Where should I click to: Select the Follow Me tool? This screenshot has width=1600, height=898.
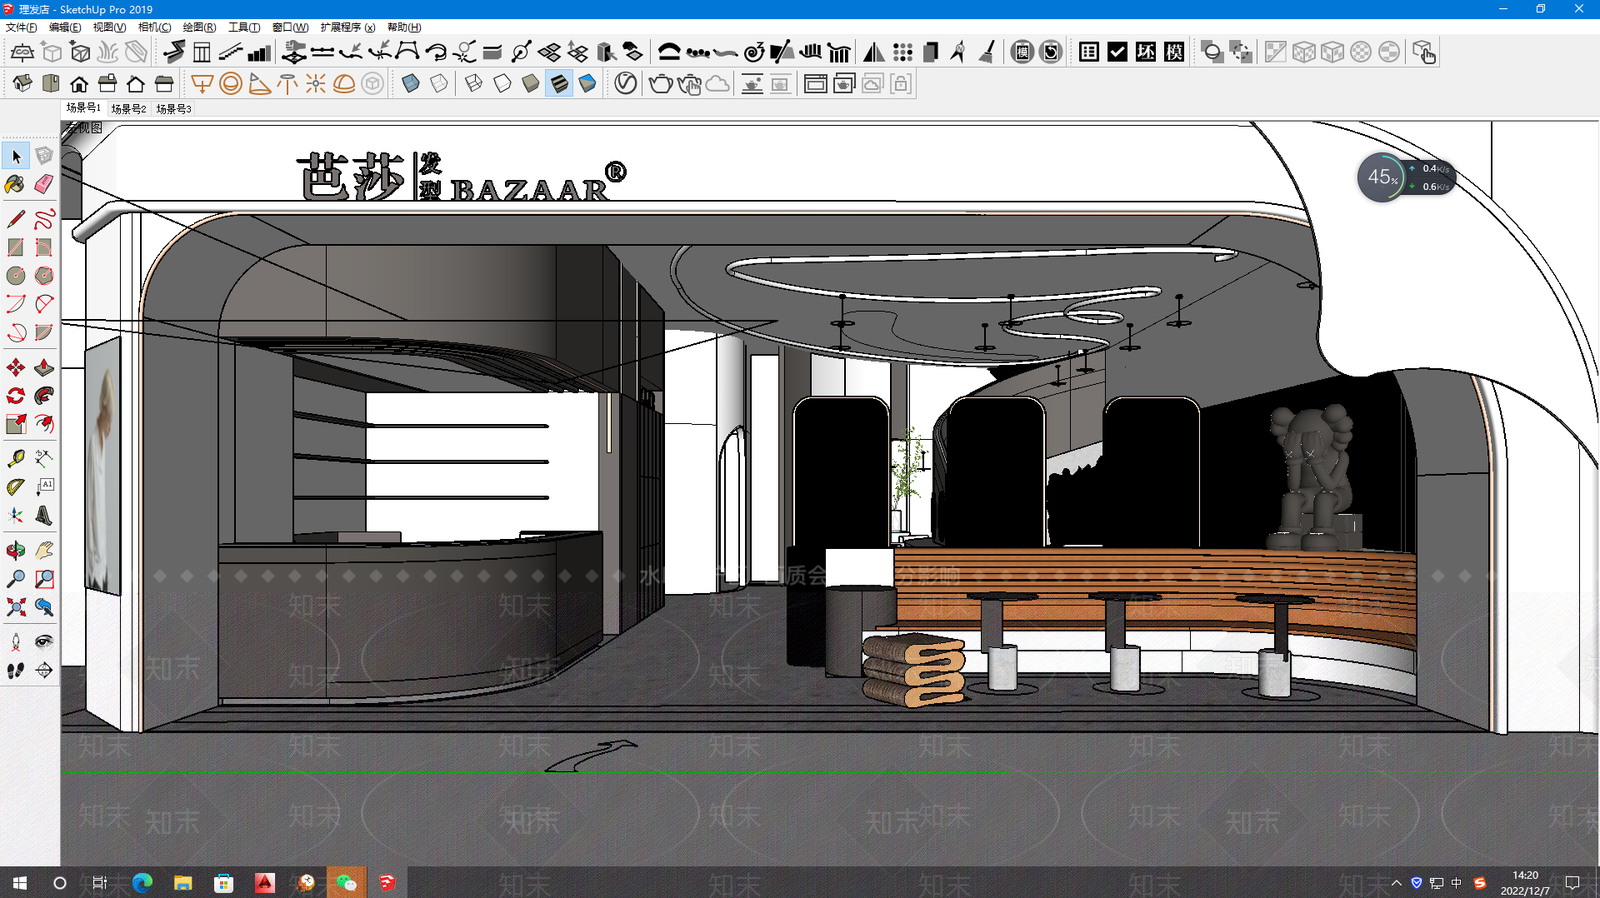44,396
